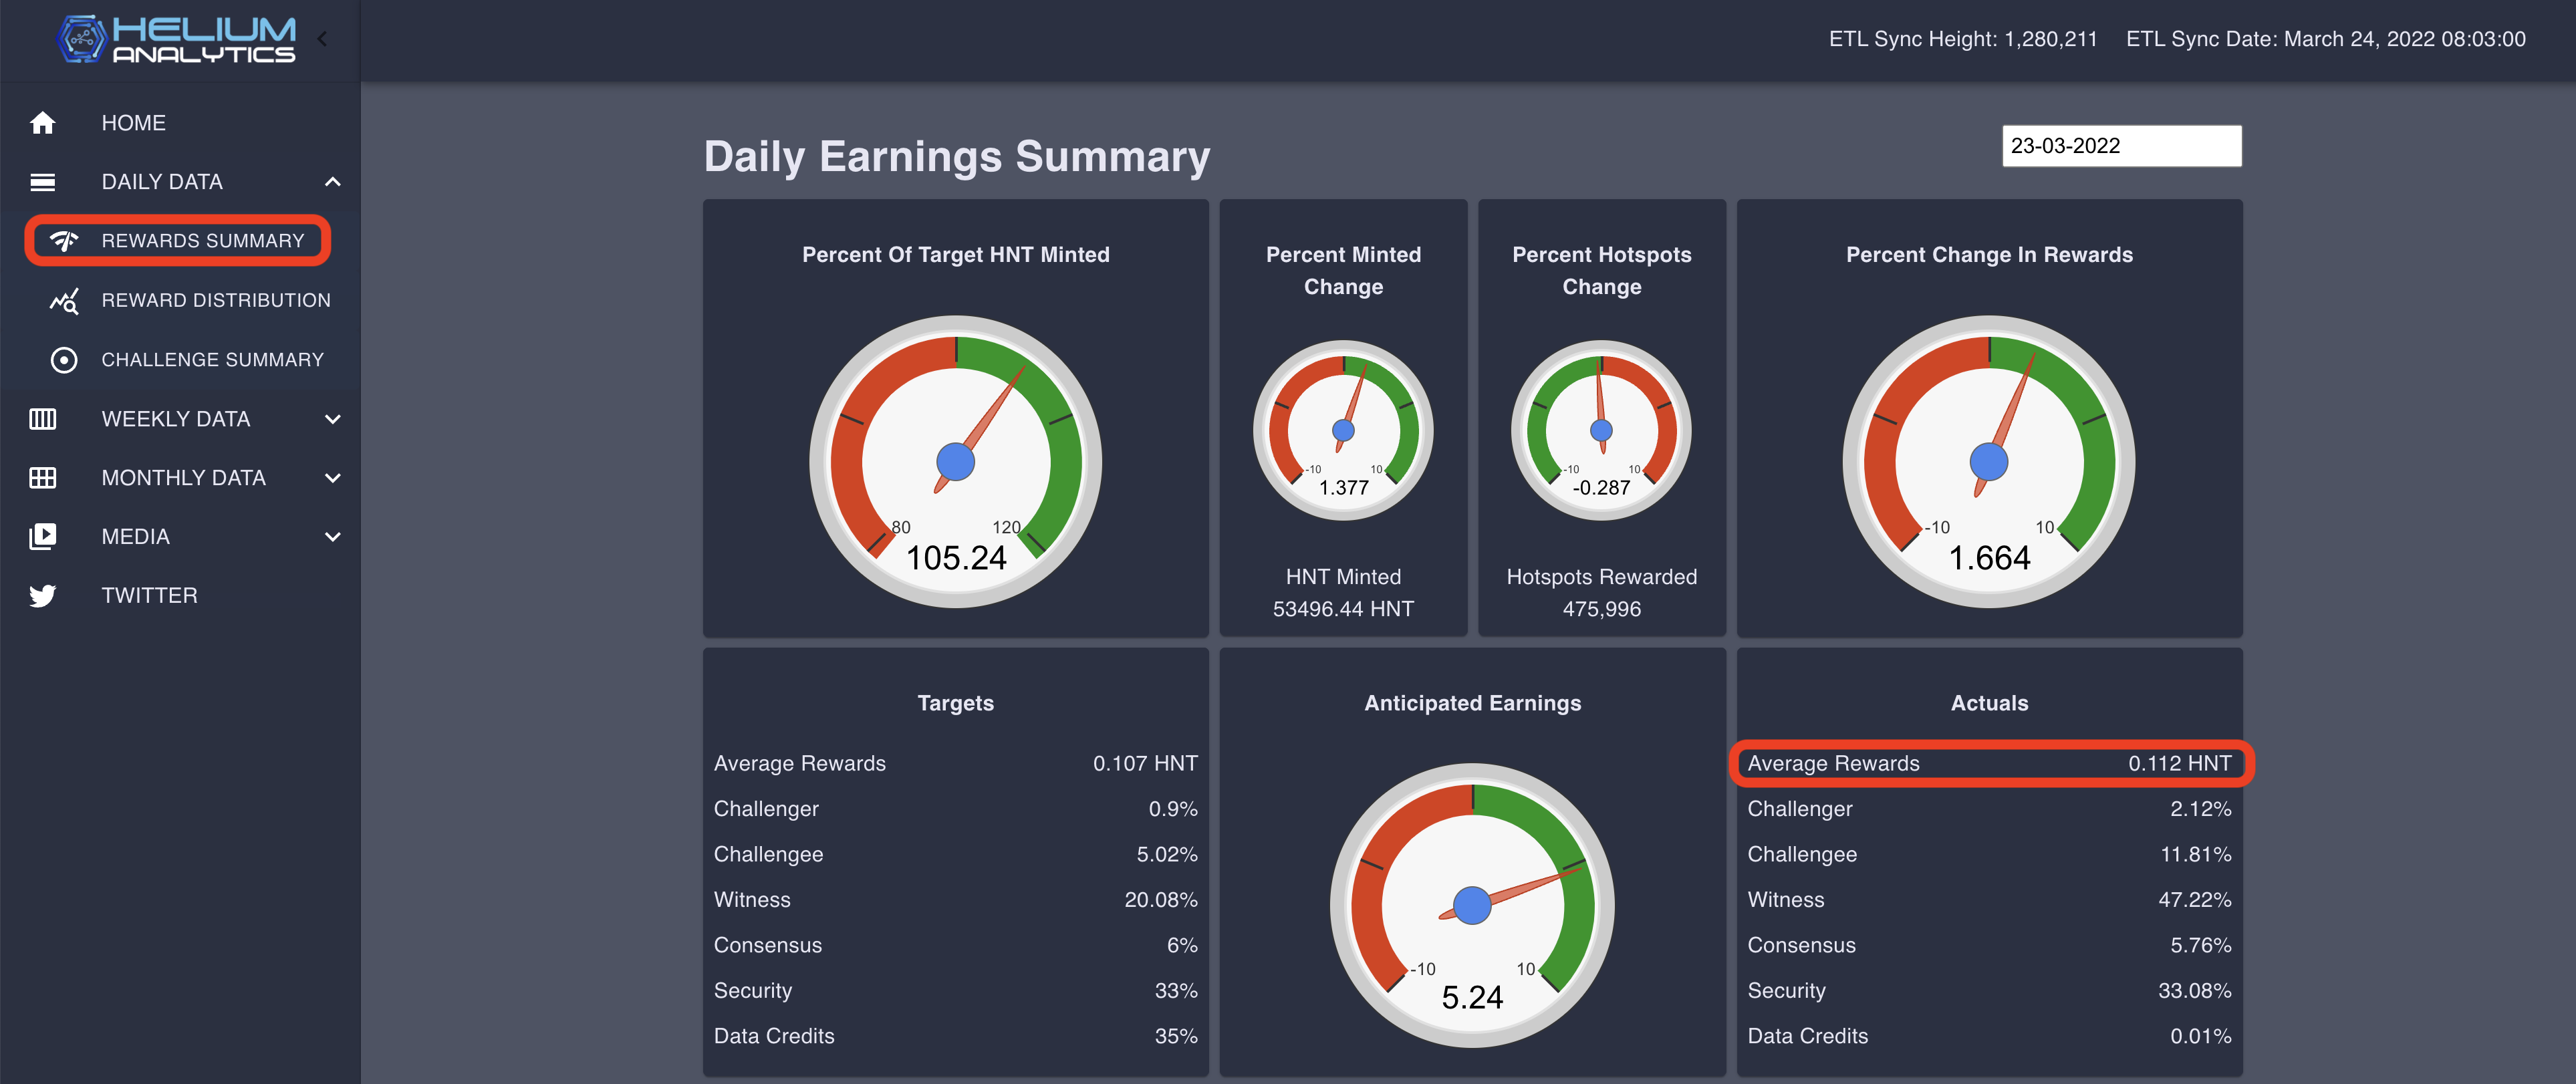
Task: Open the Twitter link in sidebar
Action: click(149, 596)
